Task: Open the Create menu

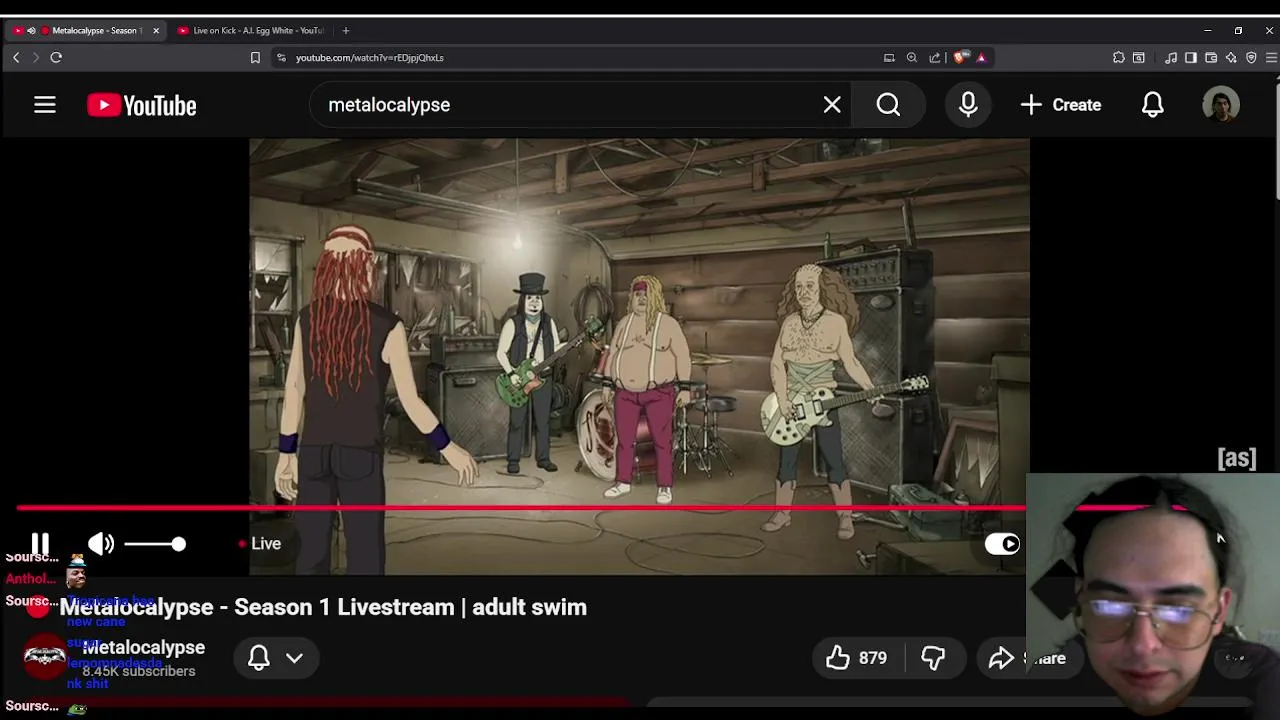Action: [x=1061, y=105]
